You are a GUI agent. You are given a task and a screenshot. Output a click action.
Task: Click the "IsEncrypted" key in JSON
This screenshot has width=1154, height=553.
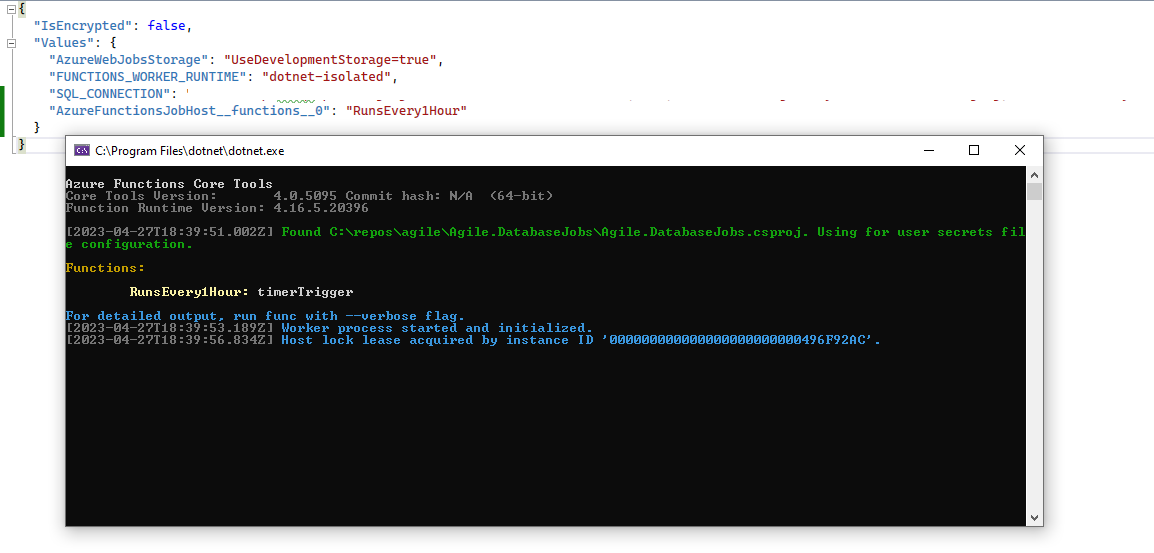(82, 25)
